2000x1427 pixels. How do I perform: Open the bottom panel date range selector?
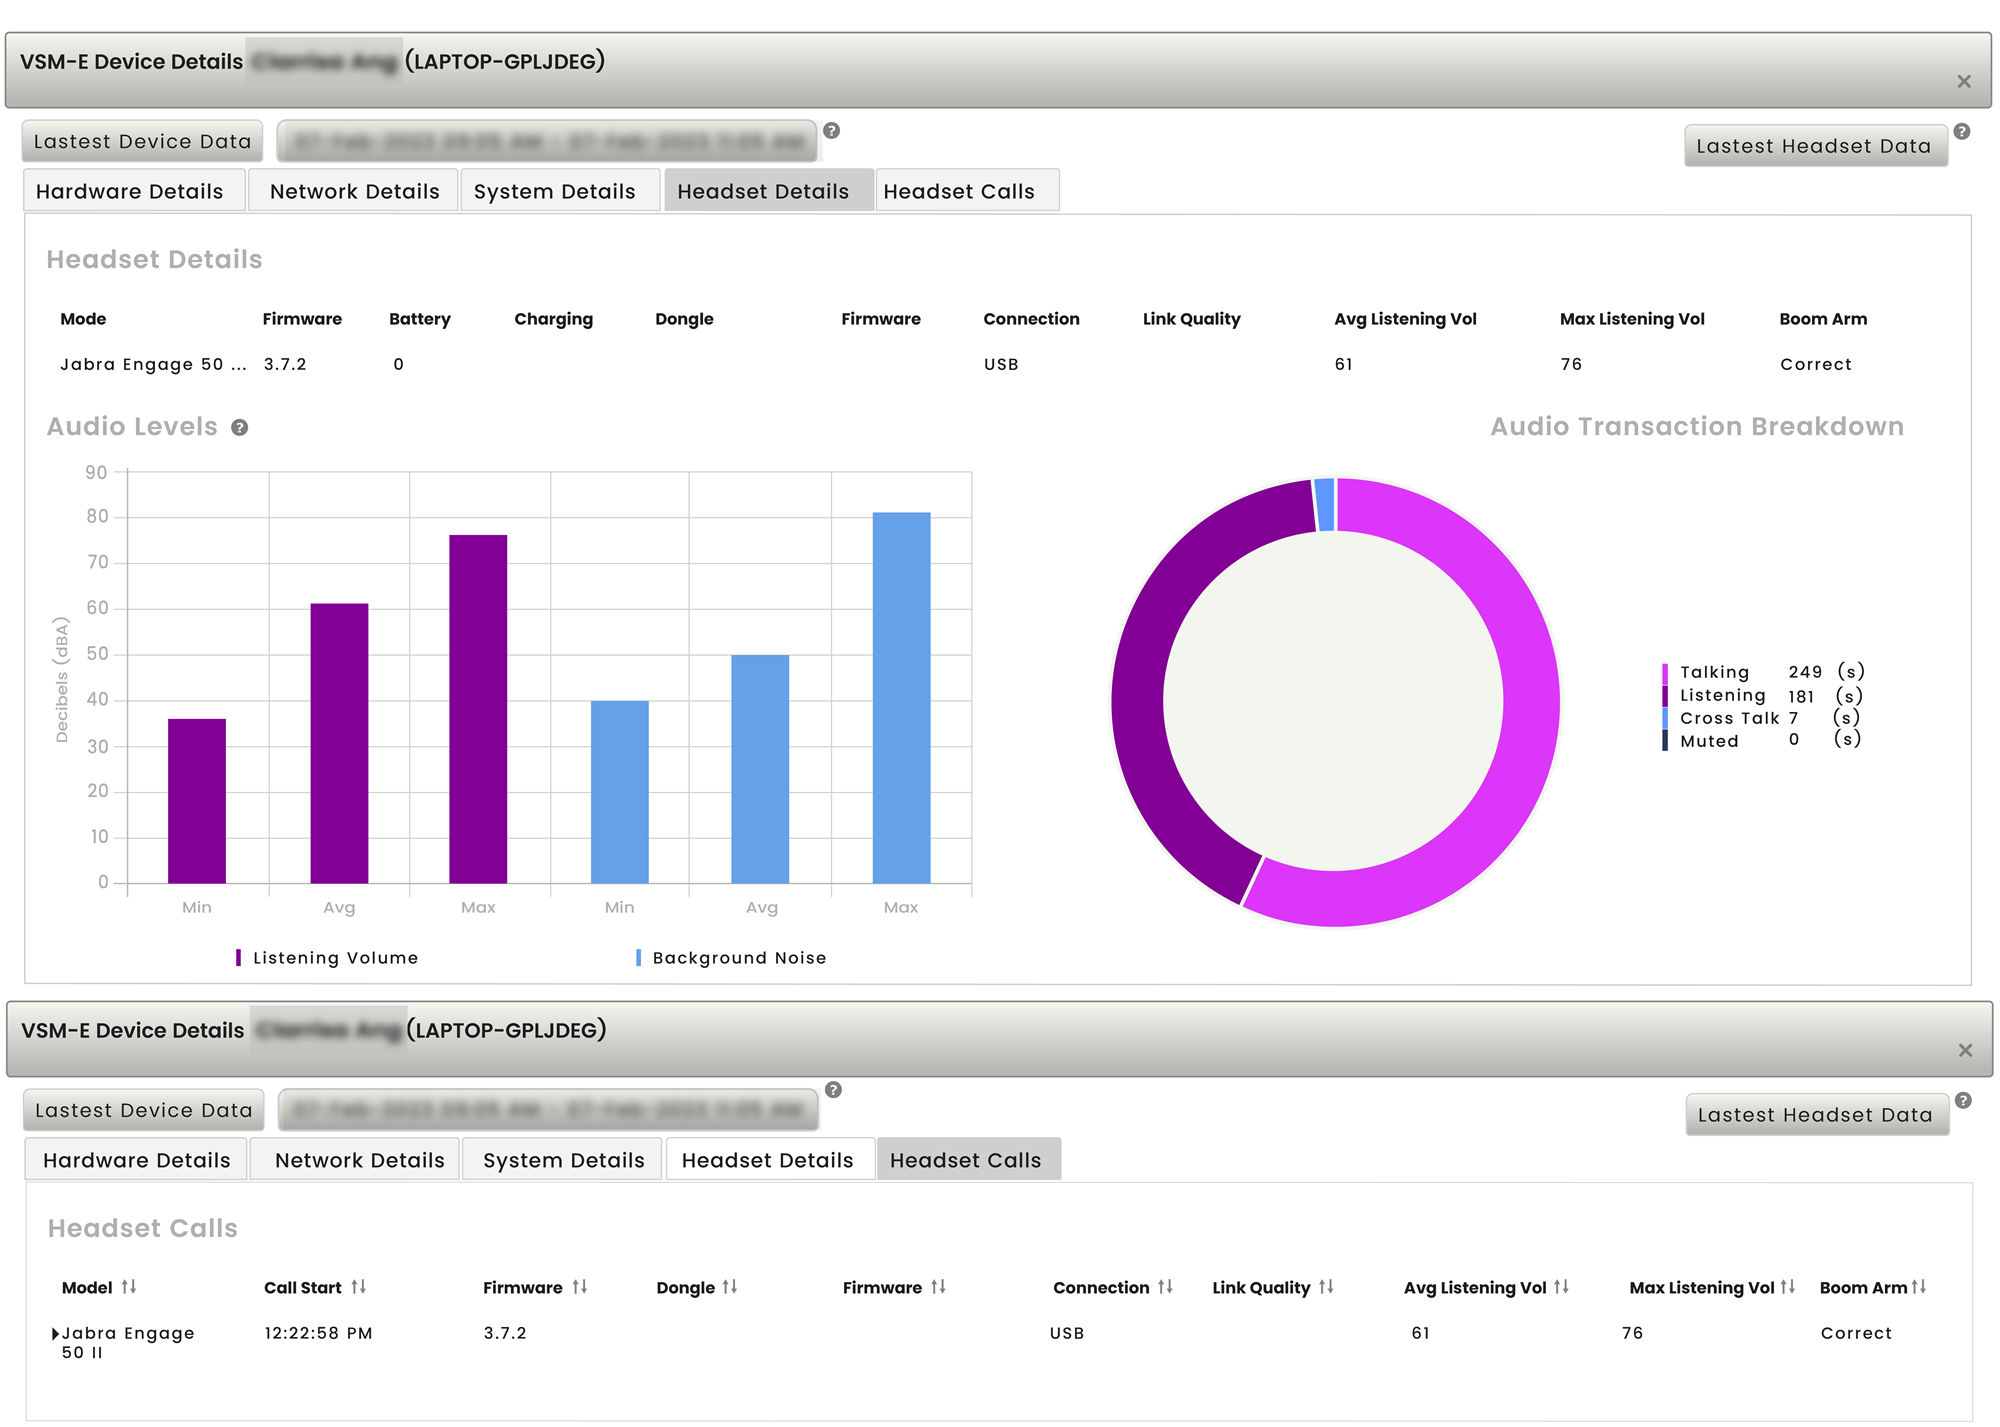548,1110
